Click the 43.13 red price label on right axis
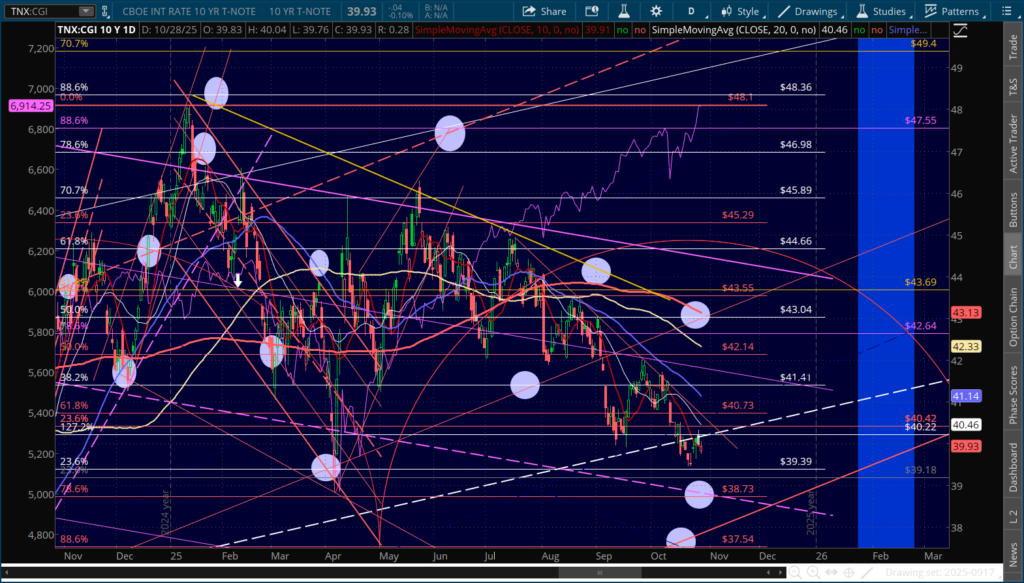 pyautogui.click(x=967, y=313)
